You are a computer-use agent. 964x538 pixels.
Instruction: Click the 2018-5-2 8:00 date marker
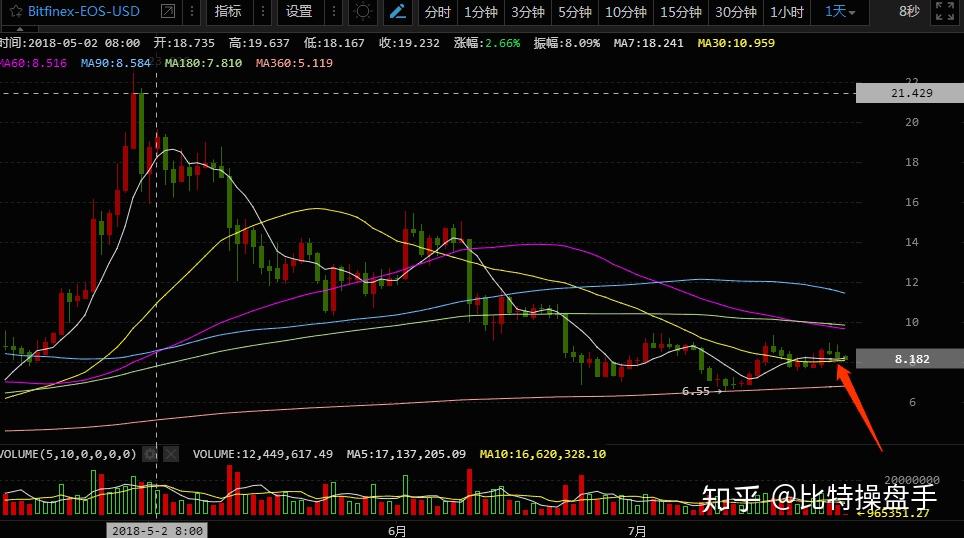pos(157,531)
